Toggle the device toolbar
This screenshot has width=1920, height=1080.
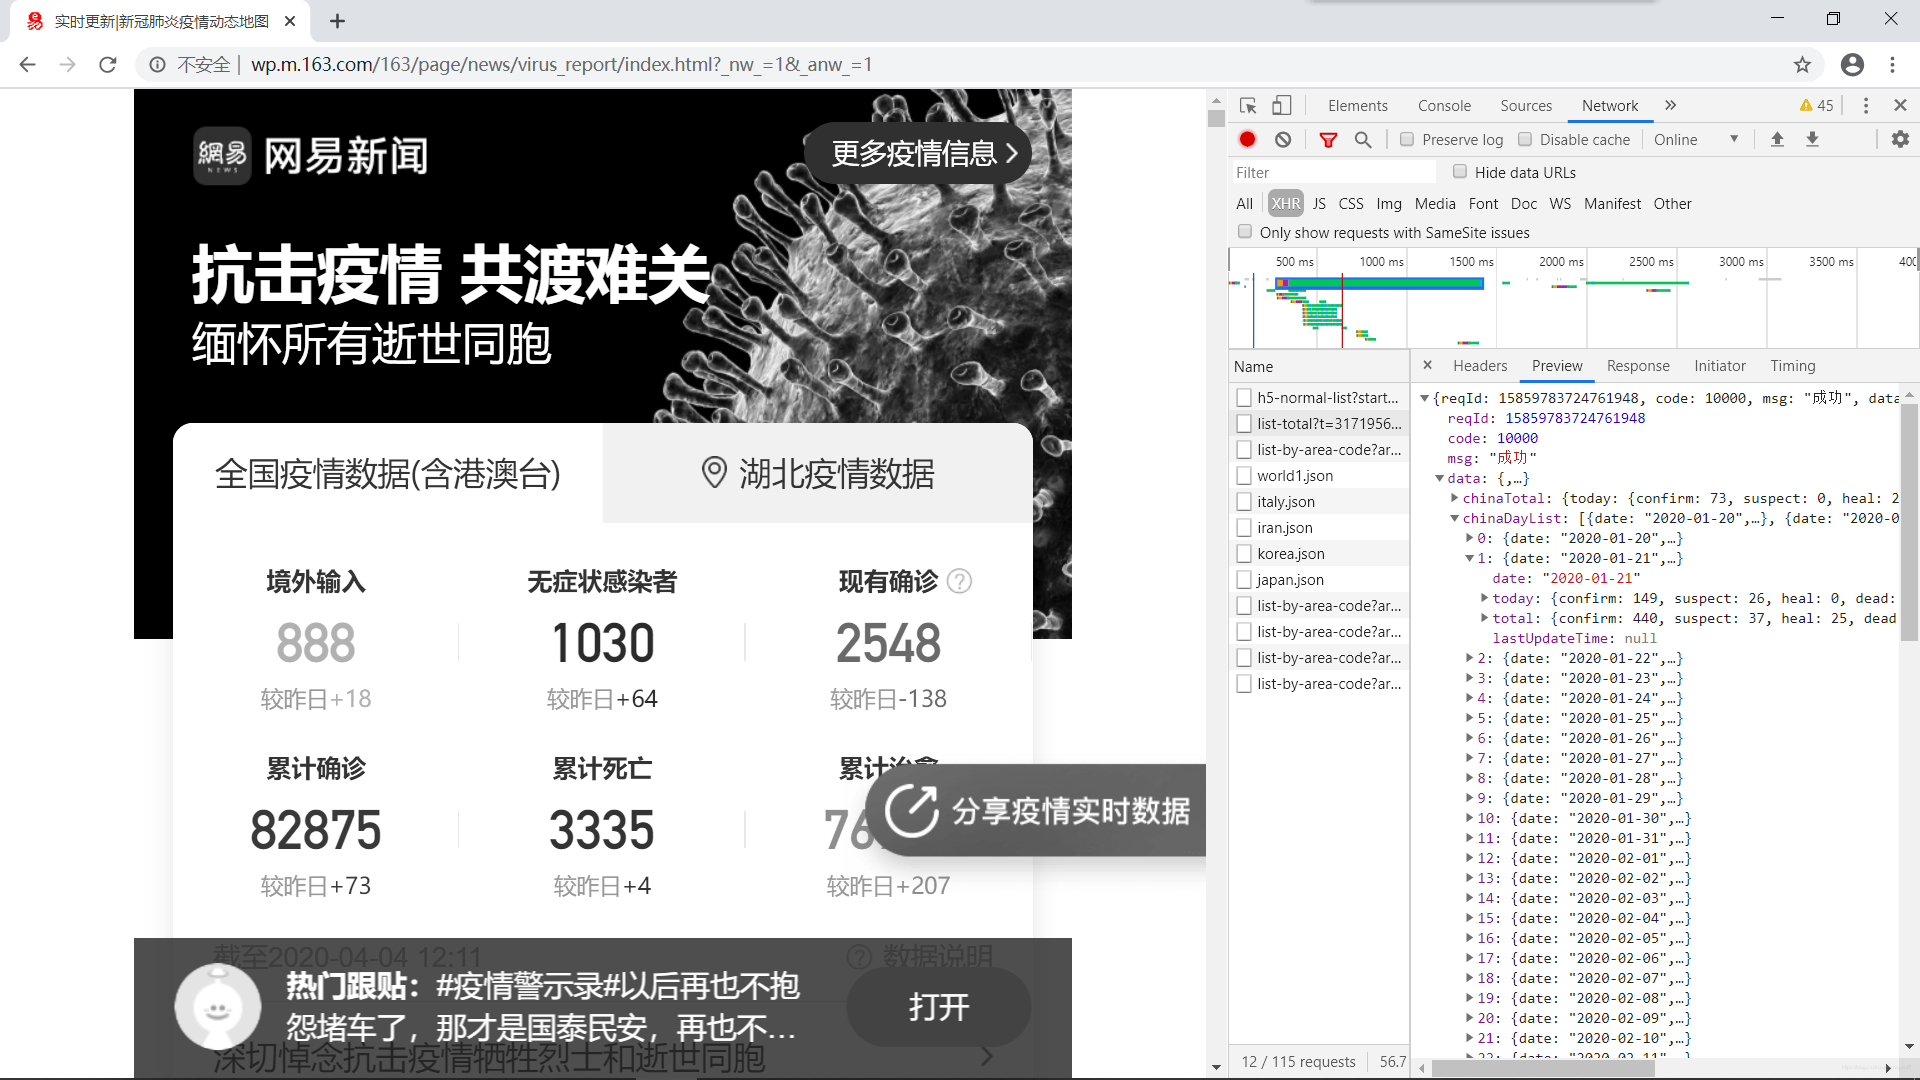coord(1282,105)
